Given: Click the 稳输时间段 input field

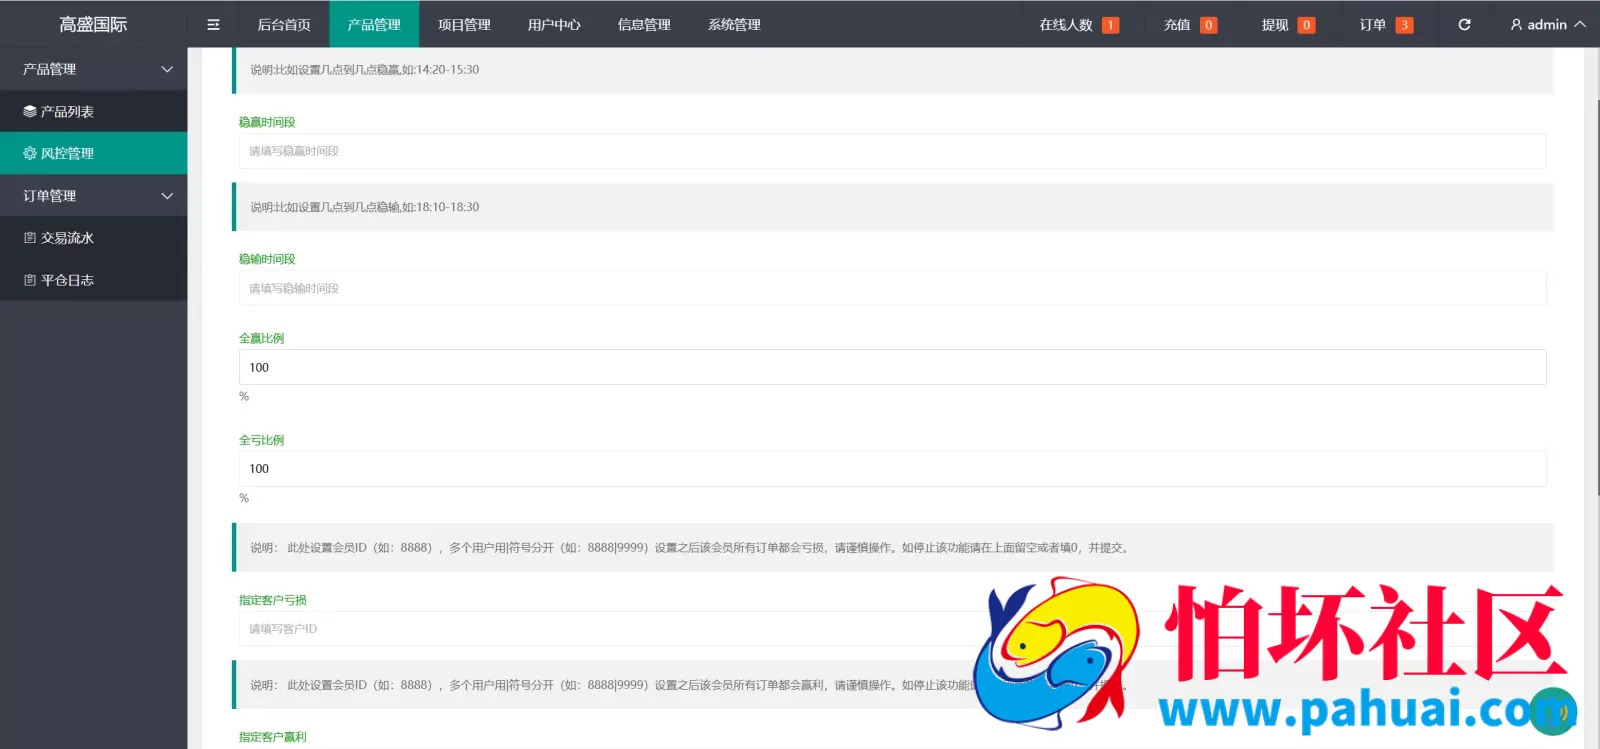Looking at the screenshot, I should point(892,288).
